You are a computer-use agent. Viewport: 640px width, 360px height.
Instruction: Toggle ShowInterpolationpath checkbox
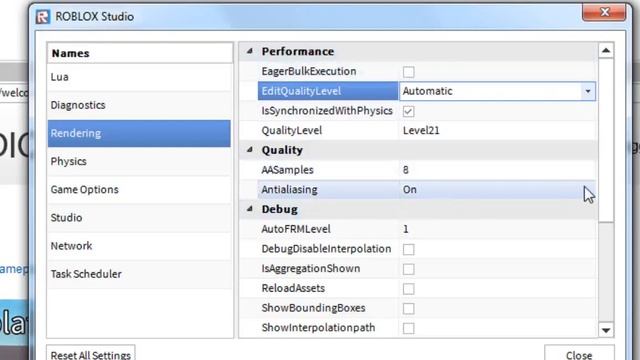409,328
